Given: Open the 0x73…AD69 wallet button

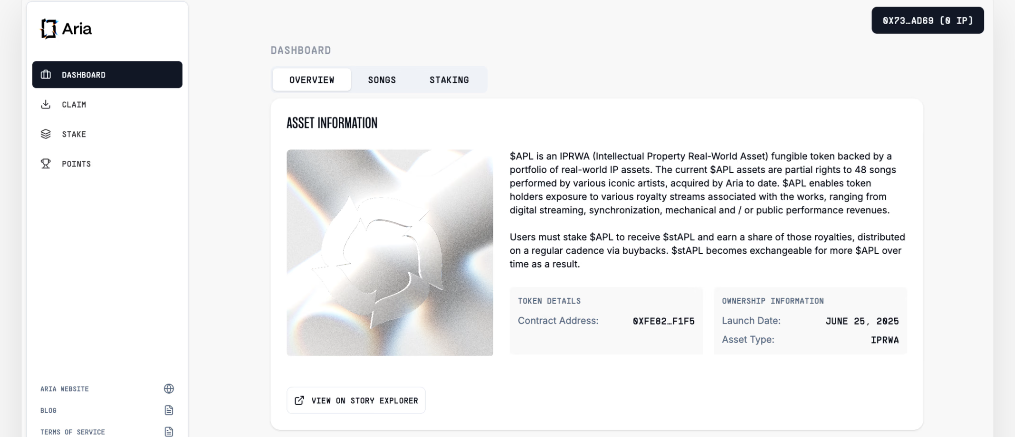Looking at the screenshot, I should point(927,20).
